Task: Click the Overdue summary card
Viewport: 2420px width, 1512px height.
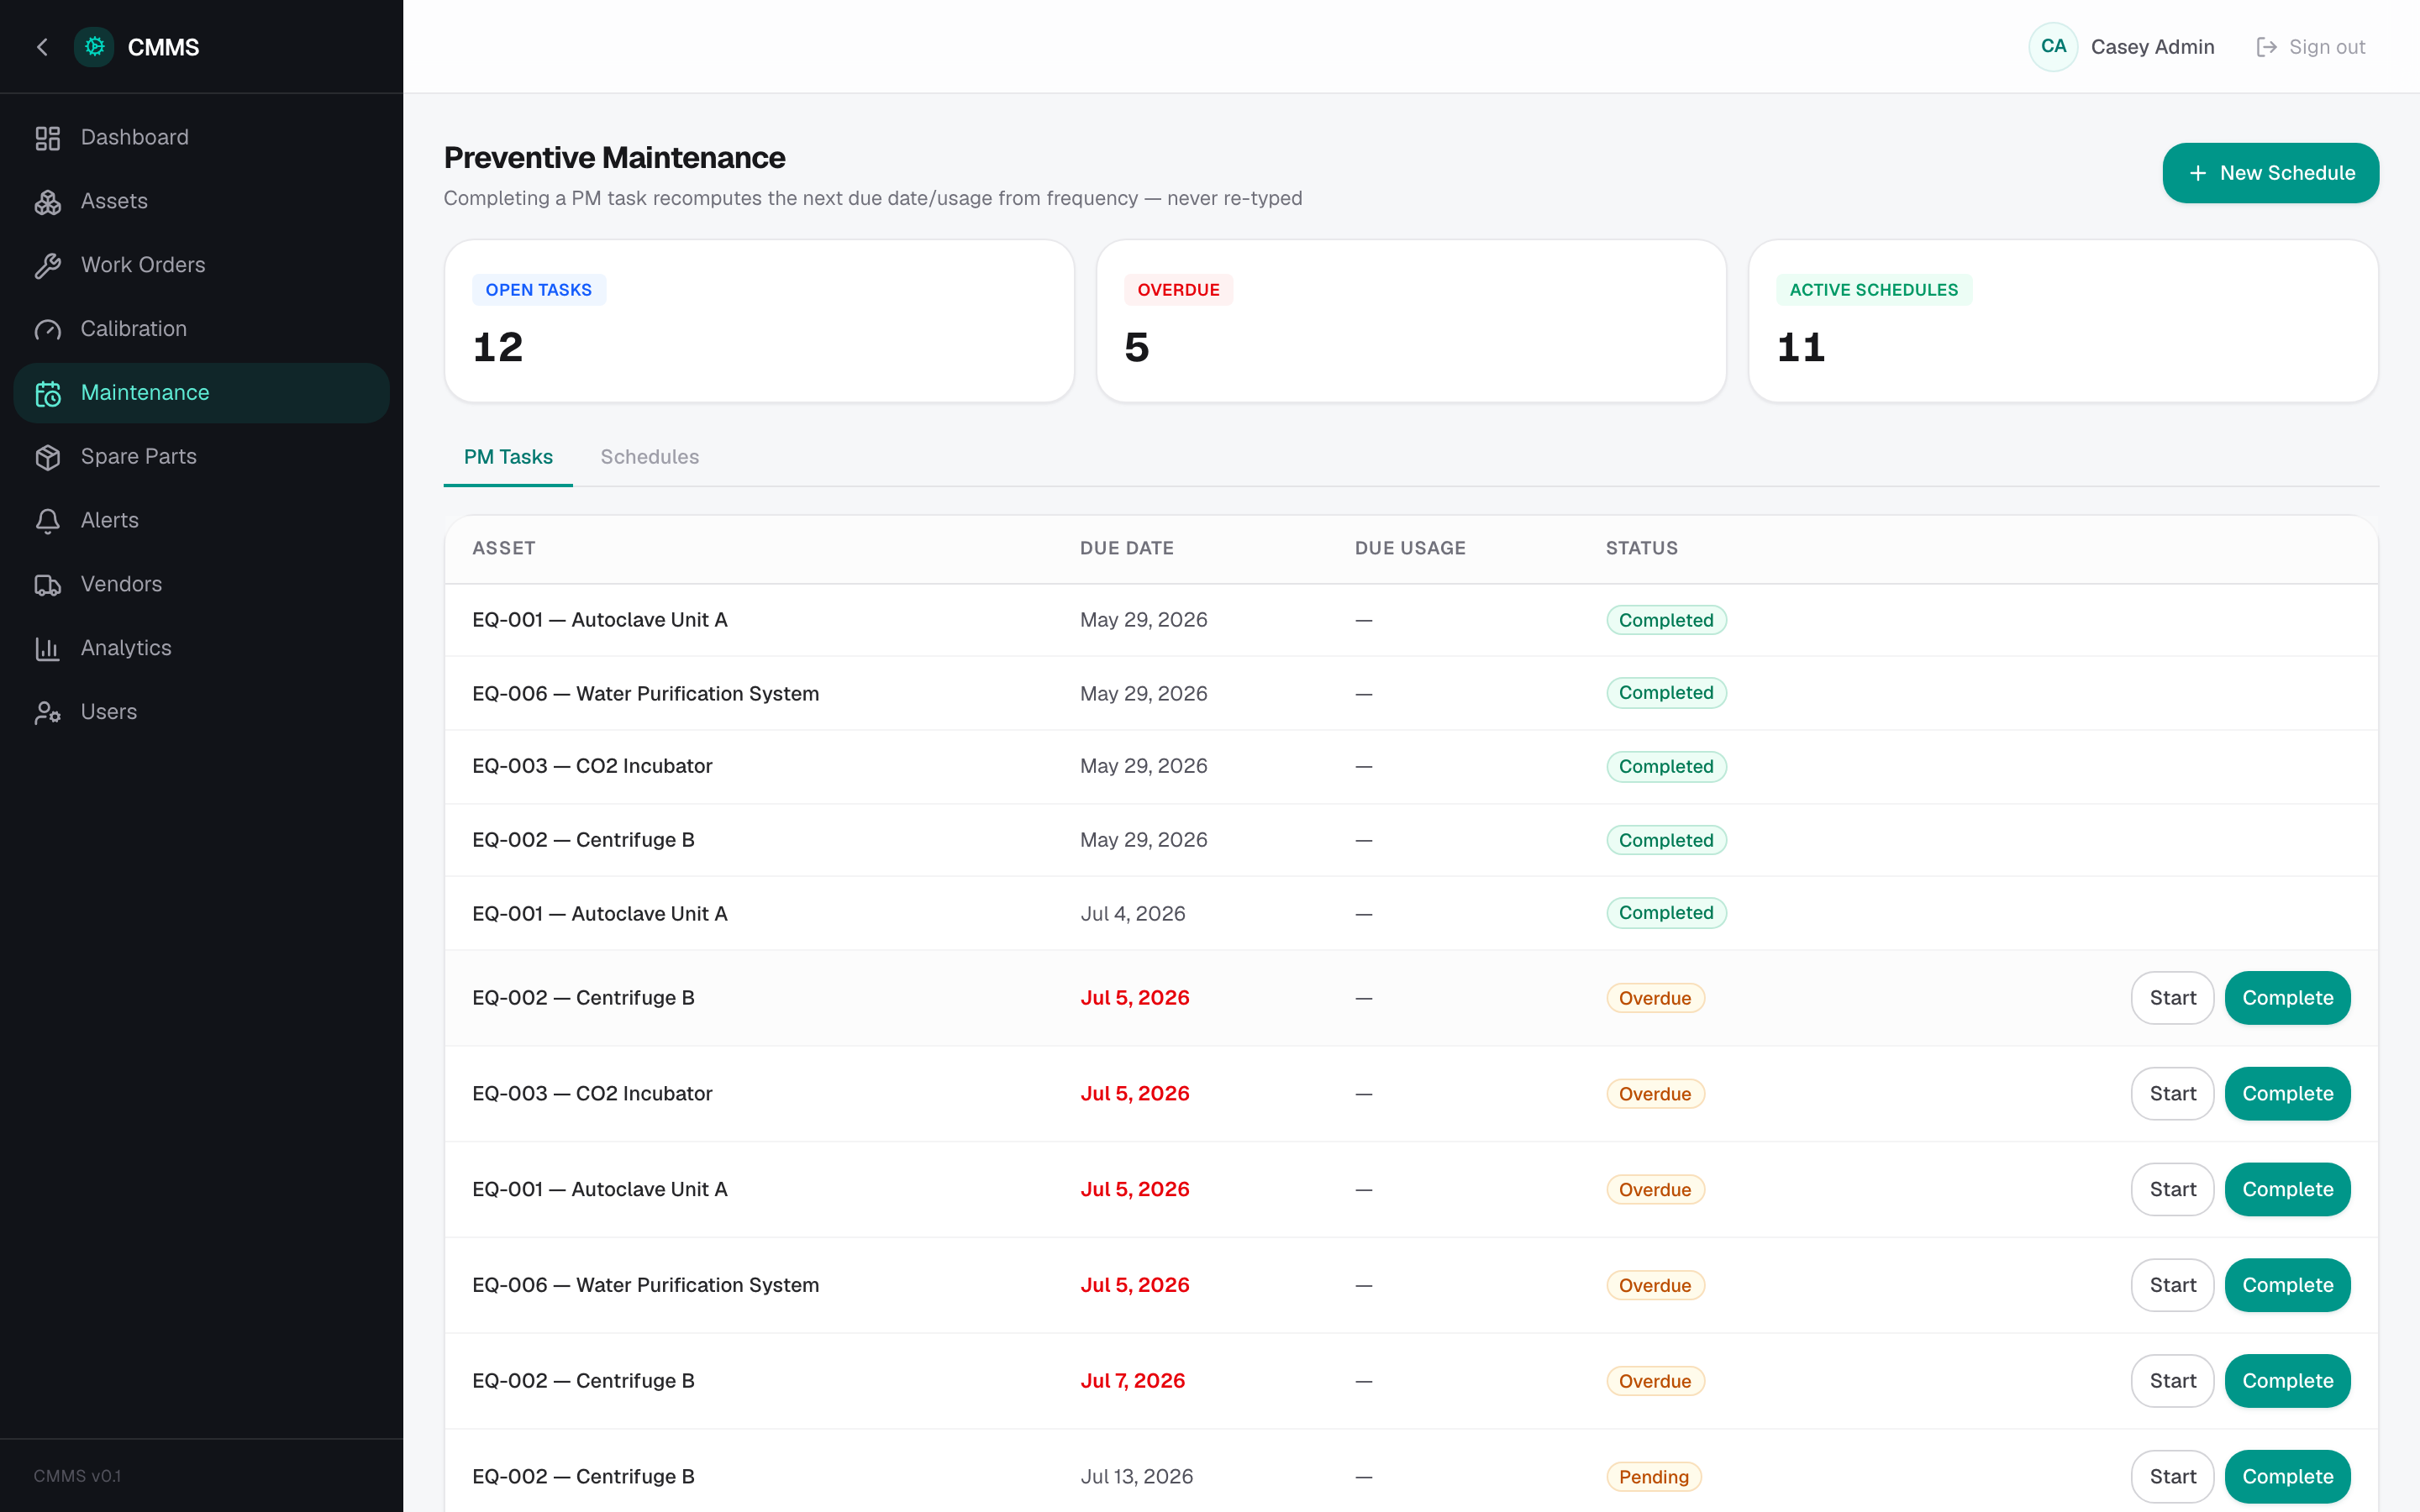Action: (1411, 321)
